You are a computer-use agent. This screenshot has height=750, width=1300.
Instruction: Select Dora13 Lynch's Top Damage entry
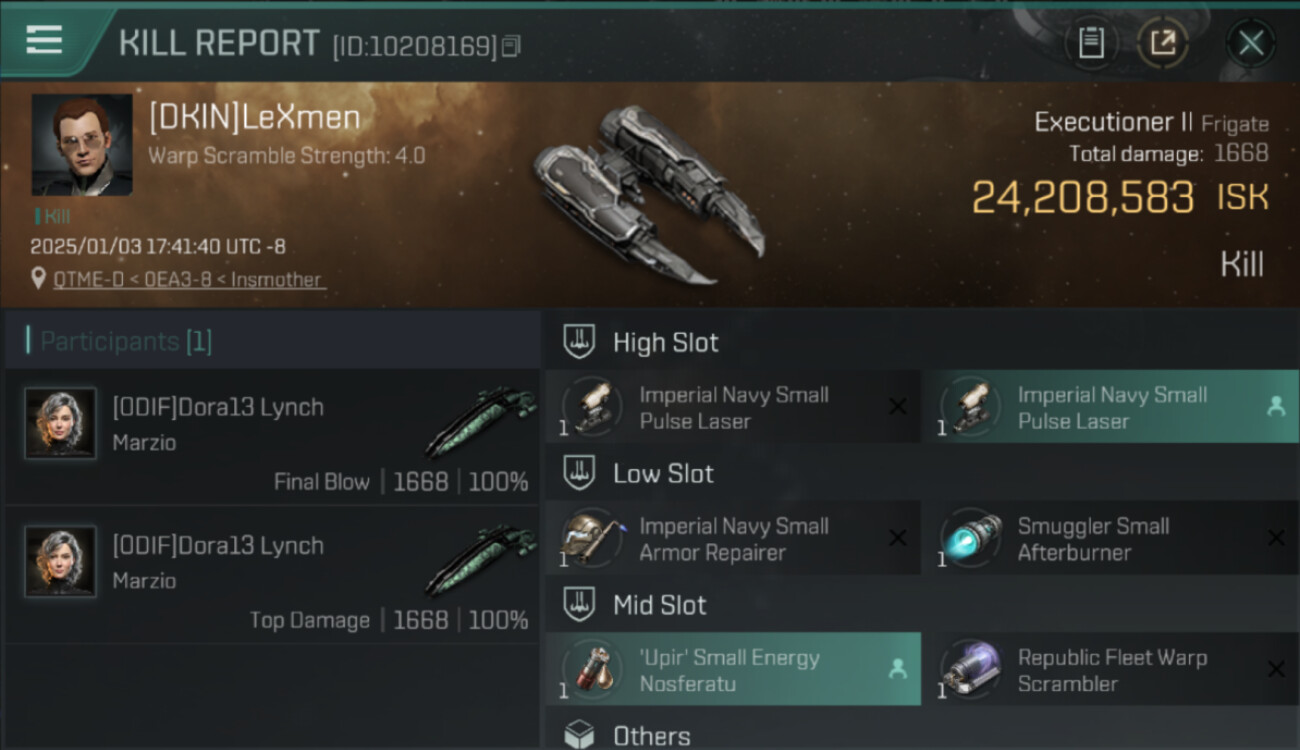pyautogui.click(x=272, y=575)
